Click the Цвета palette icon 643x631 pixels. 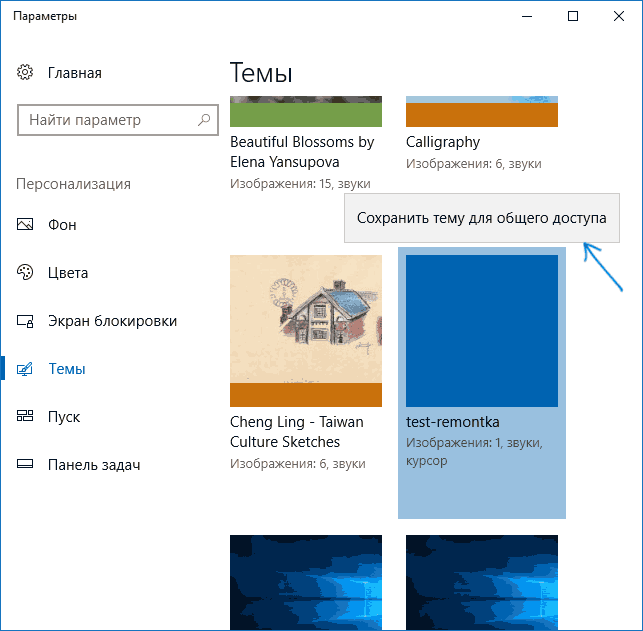[25, 272]
